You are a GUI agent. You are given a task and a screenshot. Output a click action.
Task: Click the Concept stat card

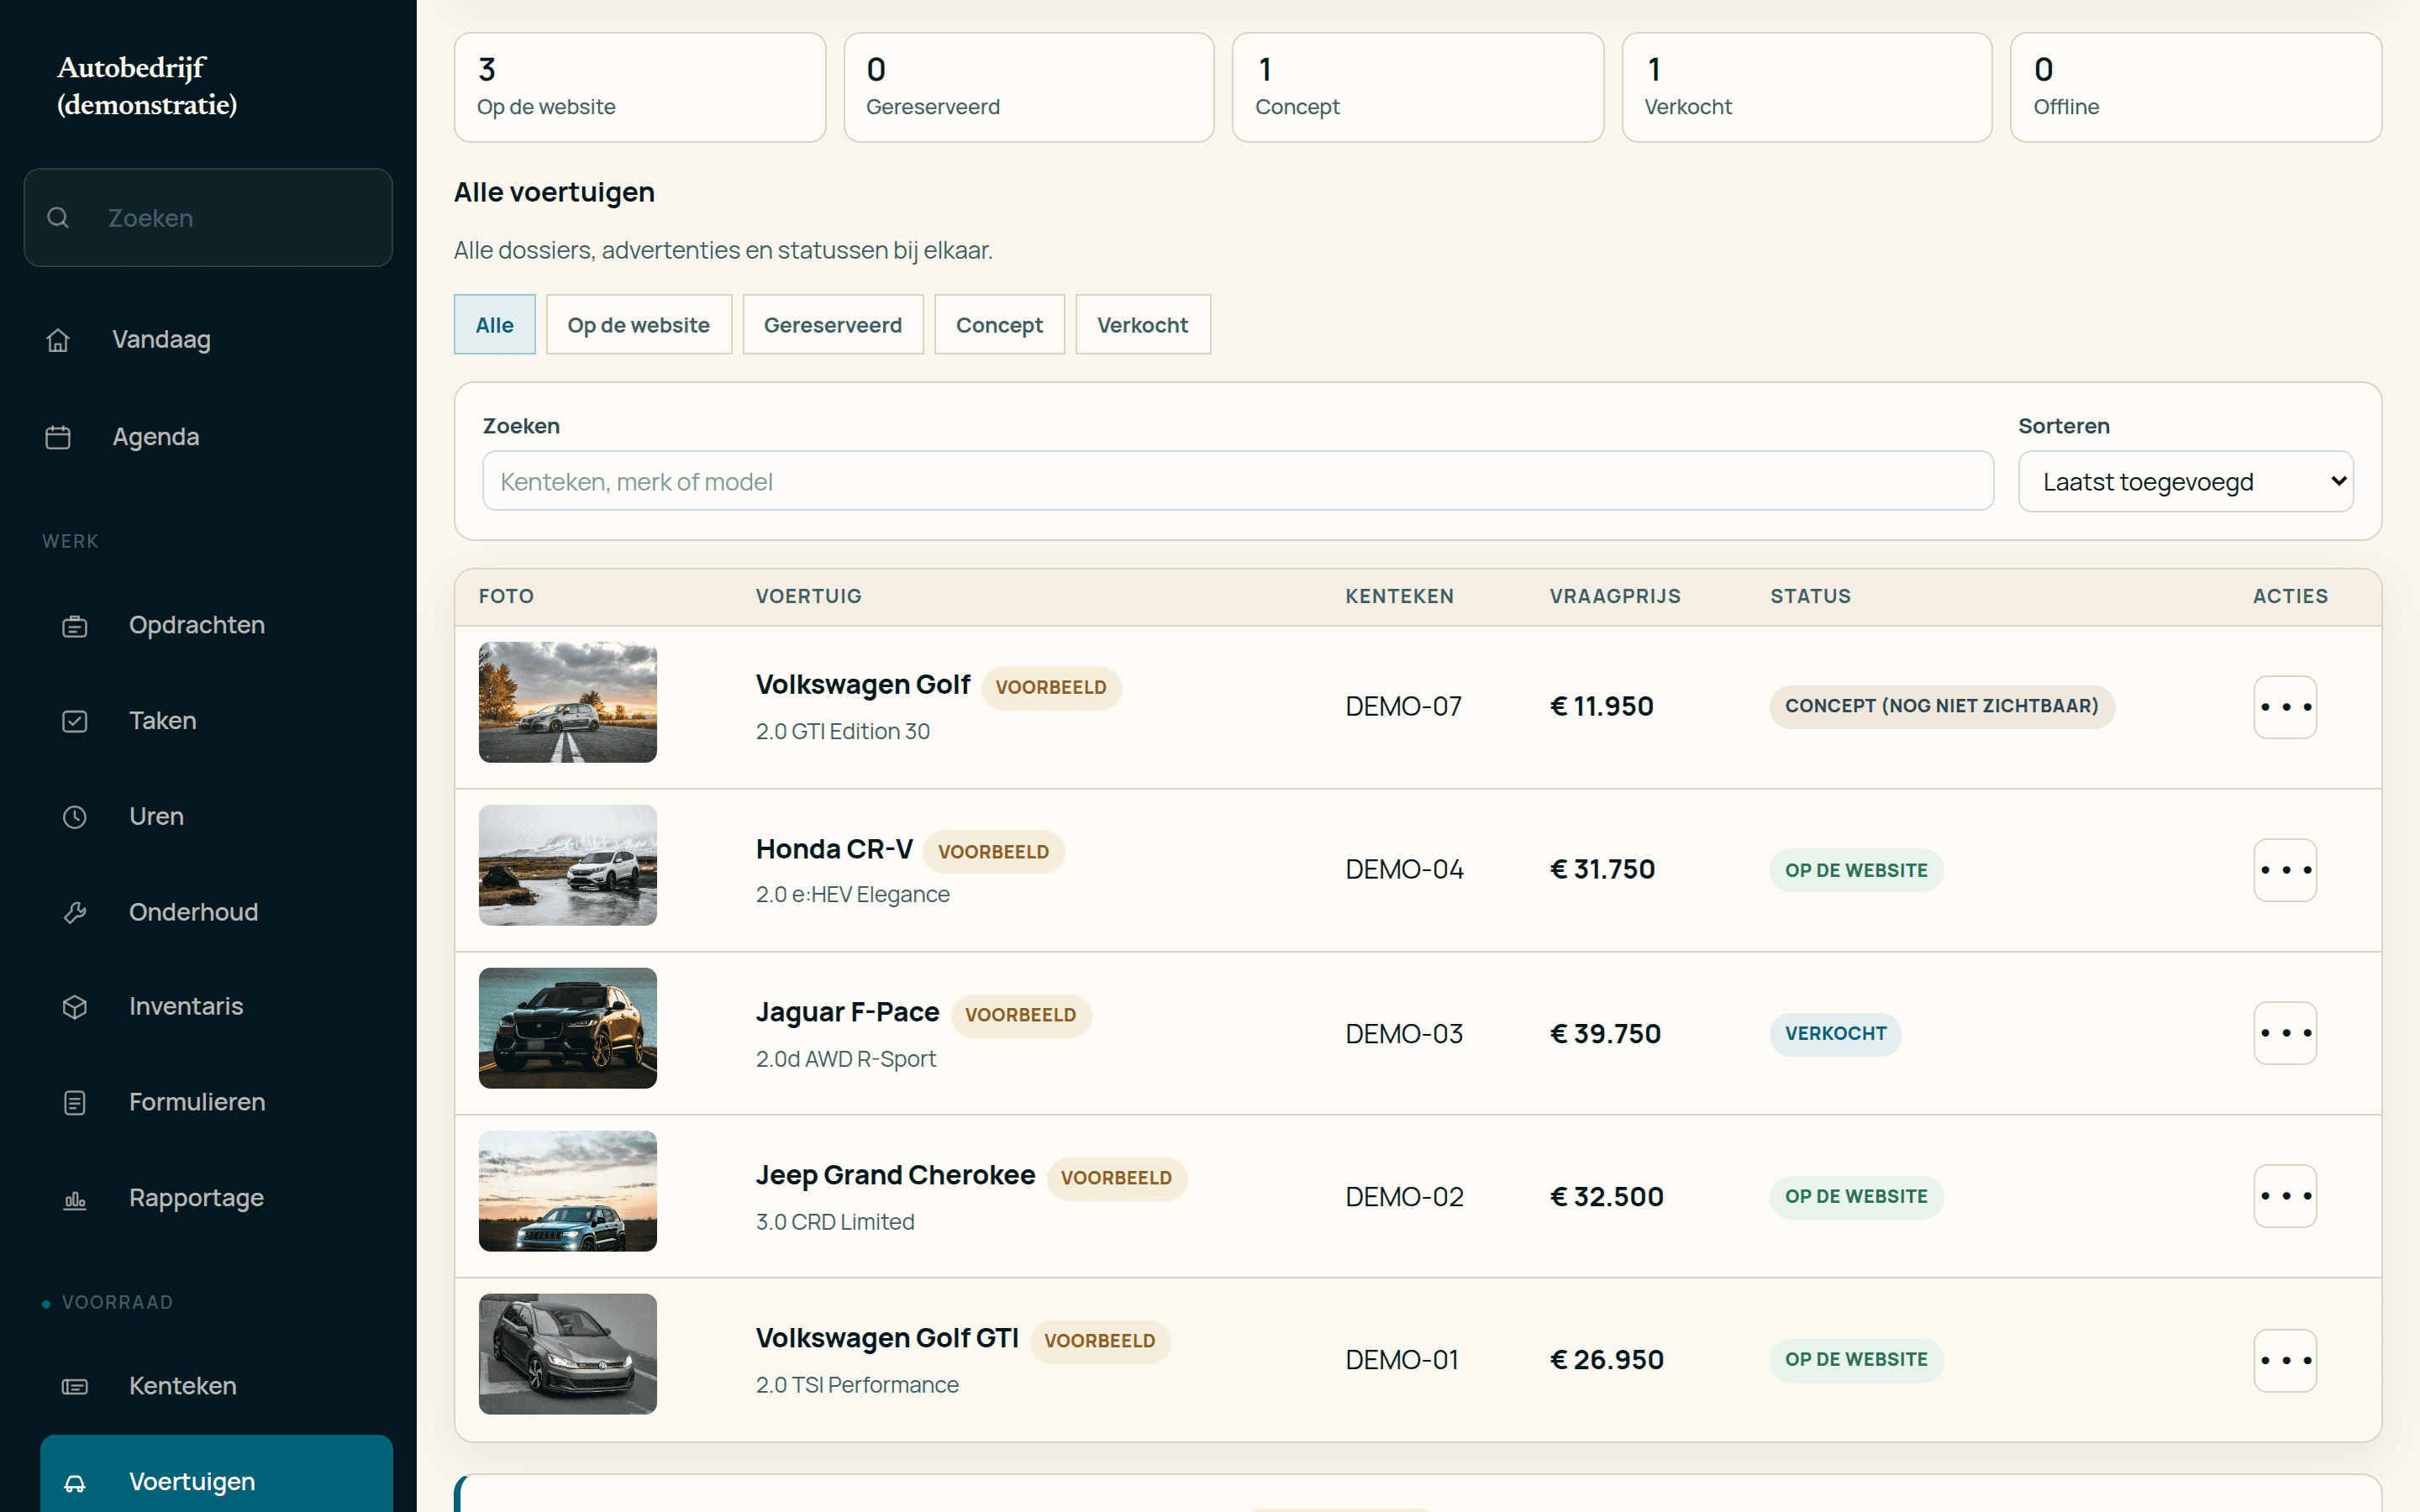pos(1418,87)
